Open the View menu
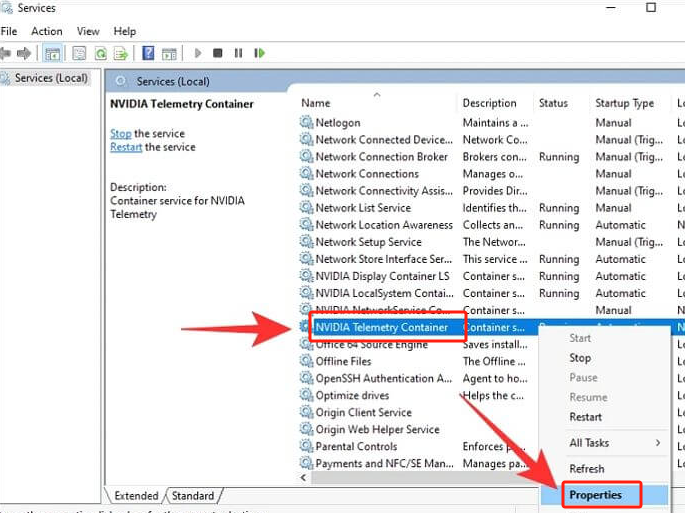The image size is (685, 513). [88, 31]
